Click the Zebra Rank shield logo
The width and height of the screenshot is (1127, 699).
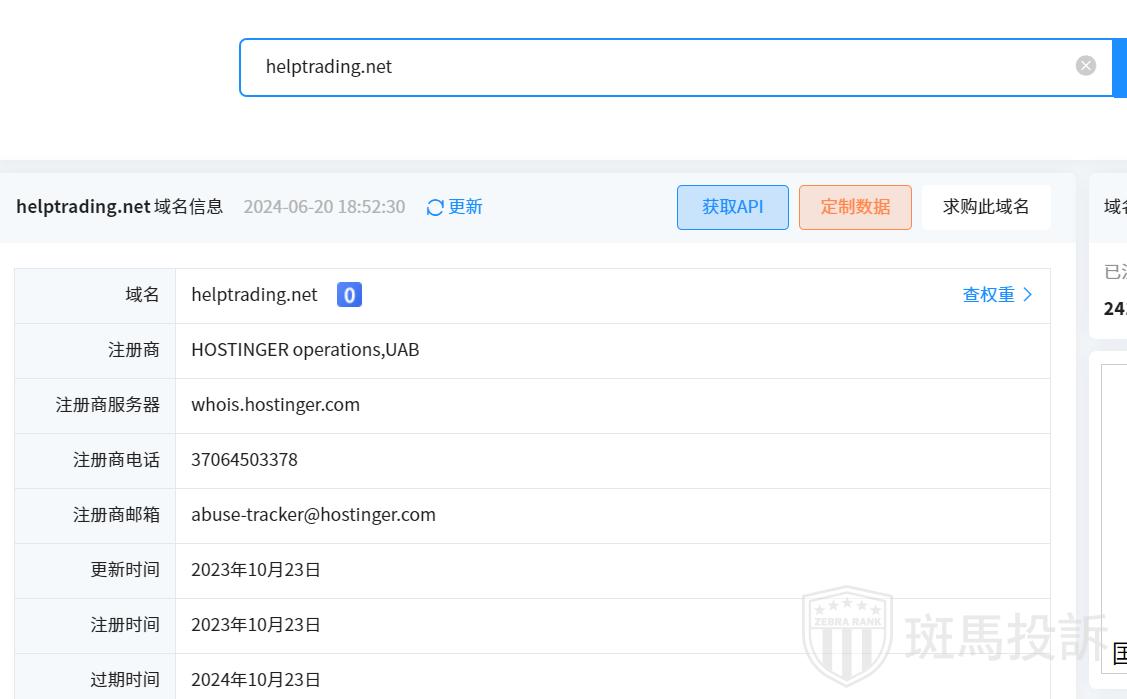click(x=847, y=635)
